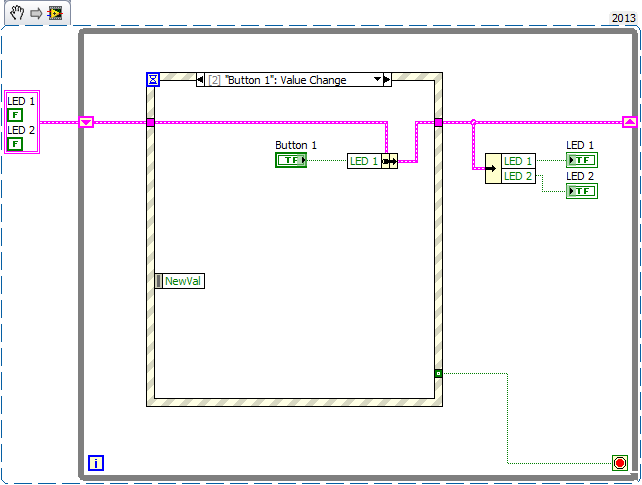The image size is (642, 485).
Task: Select the Button 1 boolean terminal
Action: coord(291,160)
